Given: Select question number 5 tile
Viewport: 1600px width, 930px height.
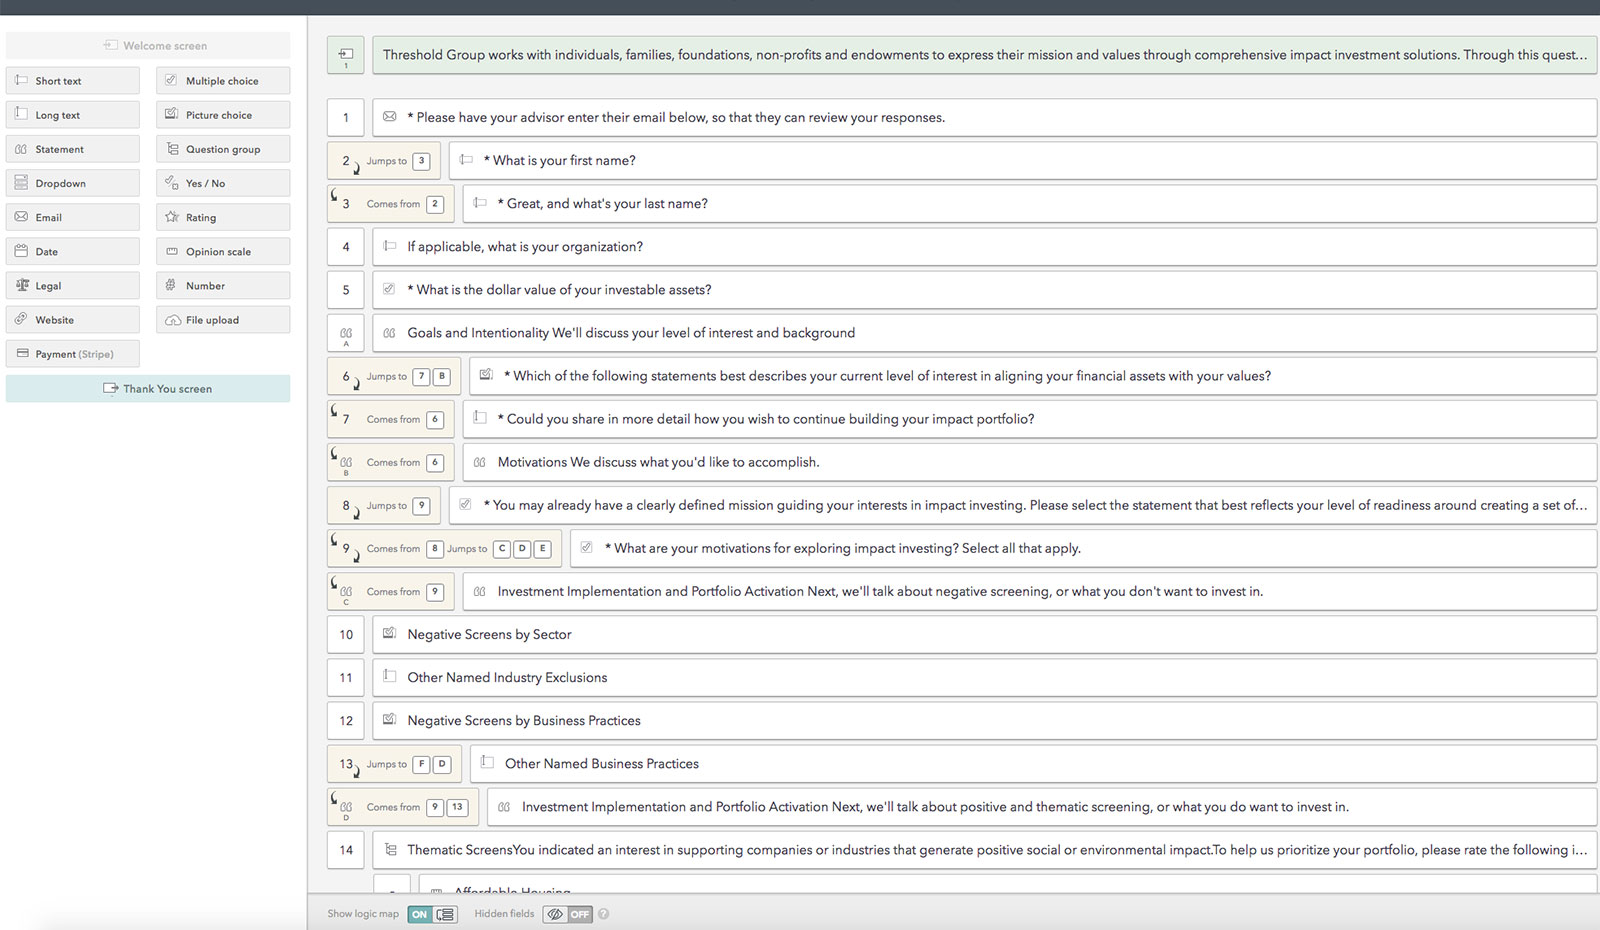Looking at the screenshot, I should click(346, 289).
